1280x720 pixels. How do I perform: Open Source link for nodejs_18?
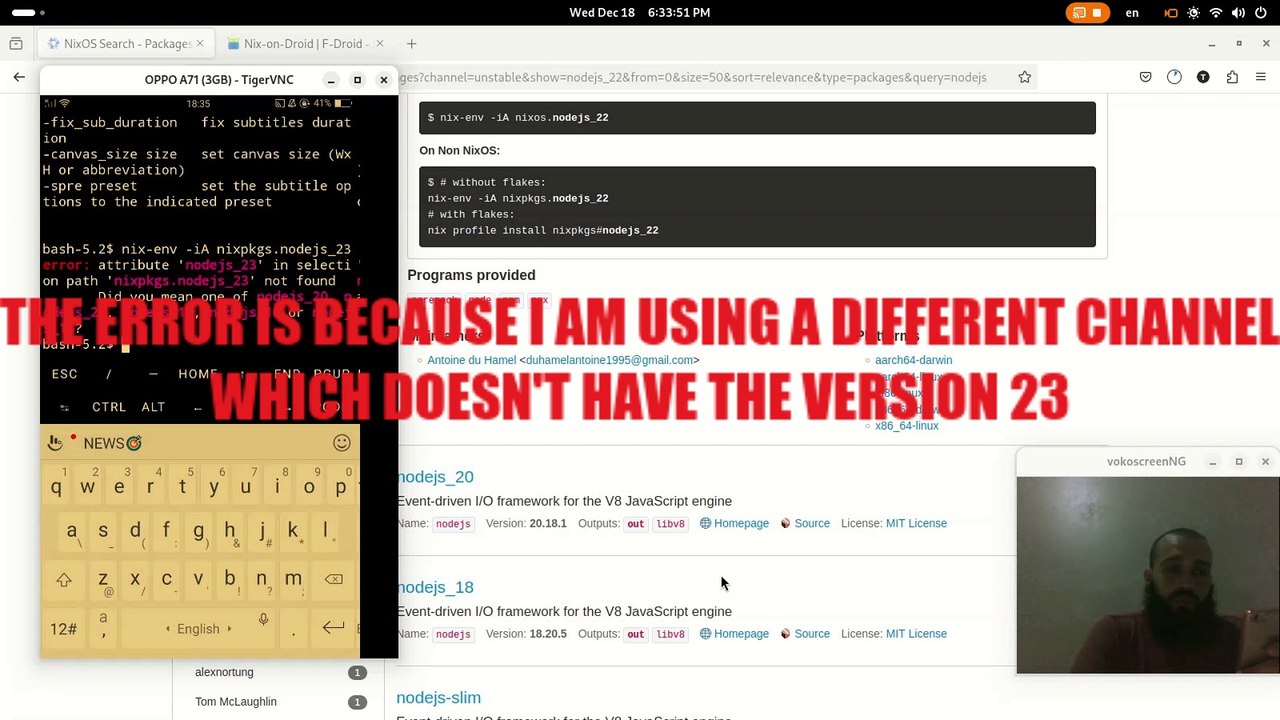805,633
